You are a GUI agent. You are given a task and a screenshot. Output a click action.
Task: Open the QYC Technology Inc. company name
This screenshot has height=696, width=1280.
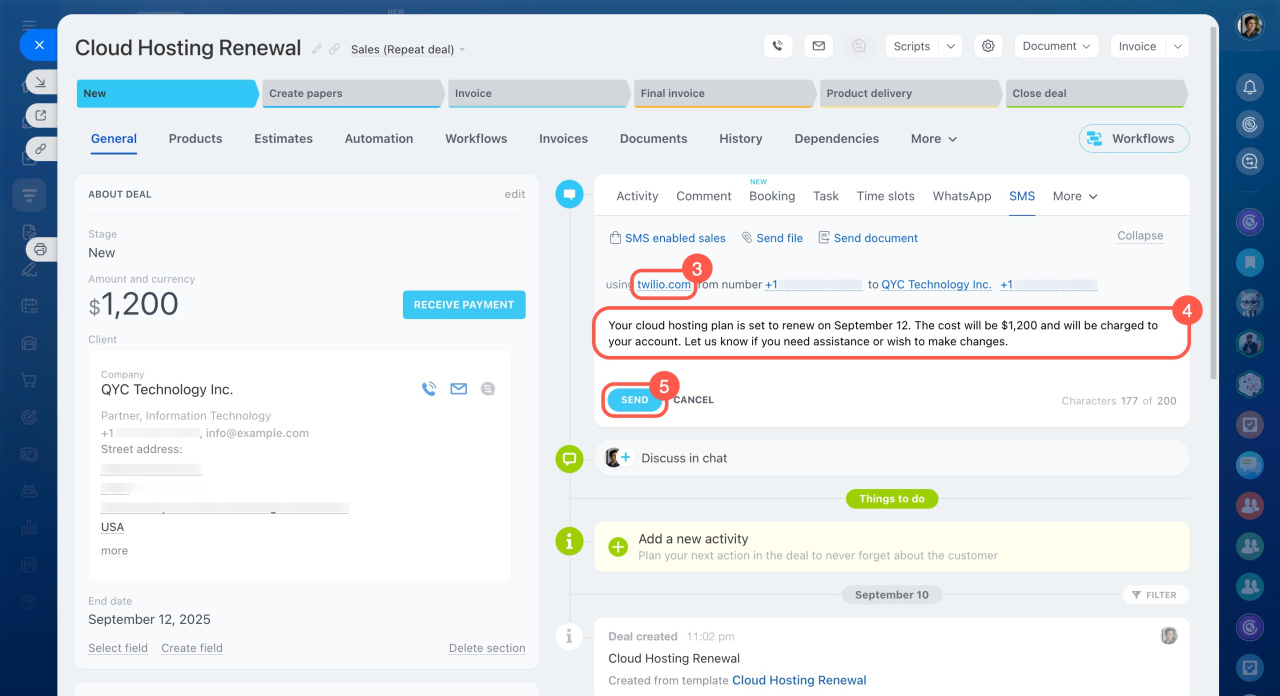(x=167, y=390)
